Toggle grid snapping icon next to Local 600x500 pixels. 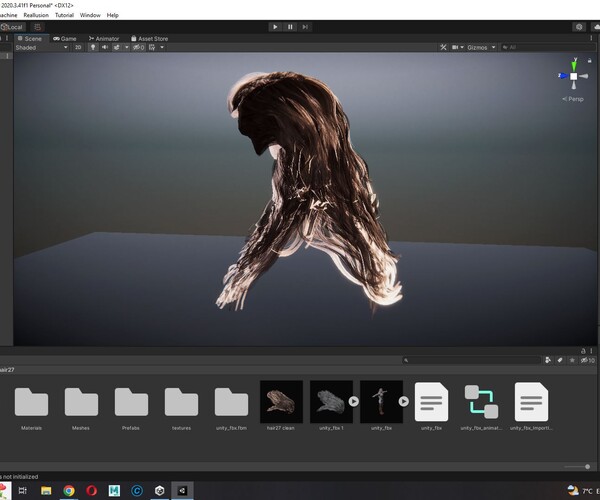click(37, 27)
